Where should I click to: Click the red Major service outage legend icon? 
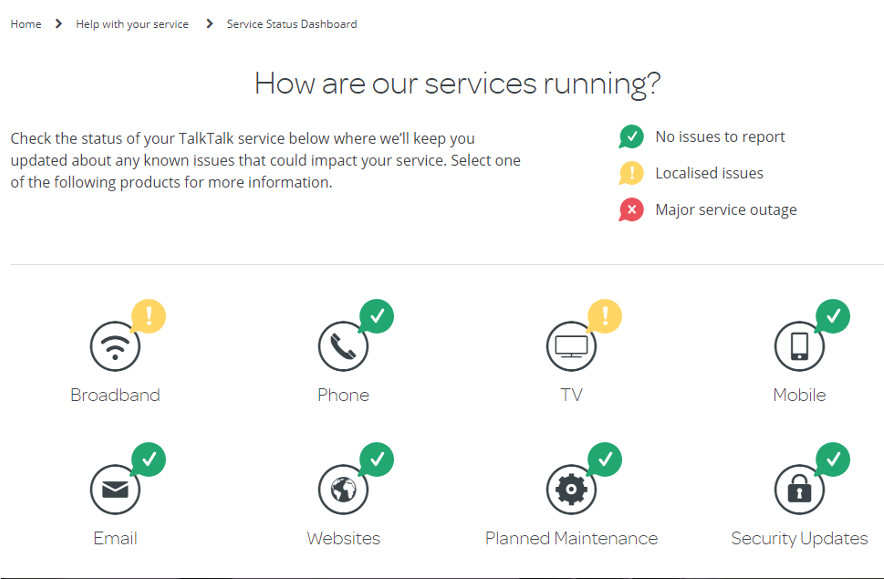(631, 210)
